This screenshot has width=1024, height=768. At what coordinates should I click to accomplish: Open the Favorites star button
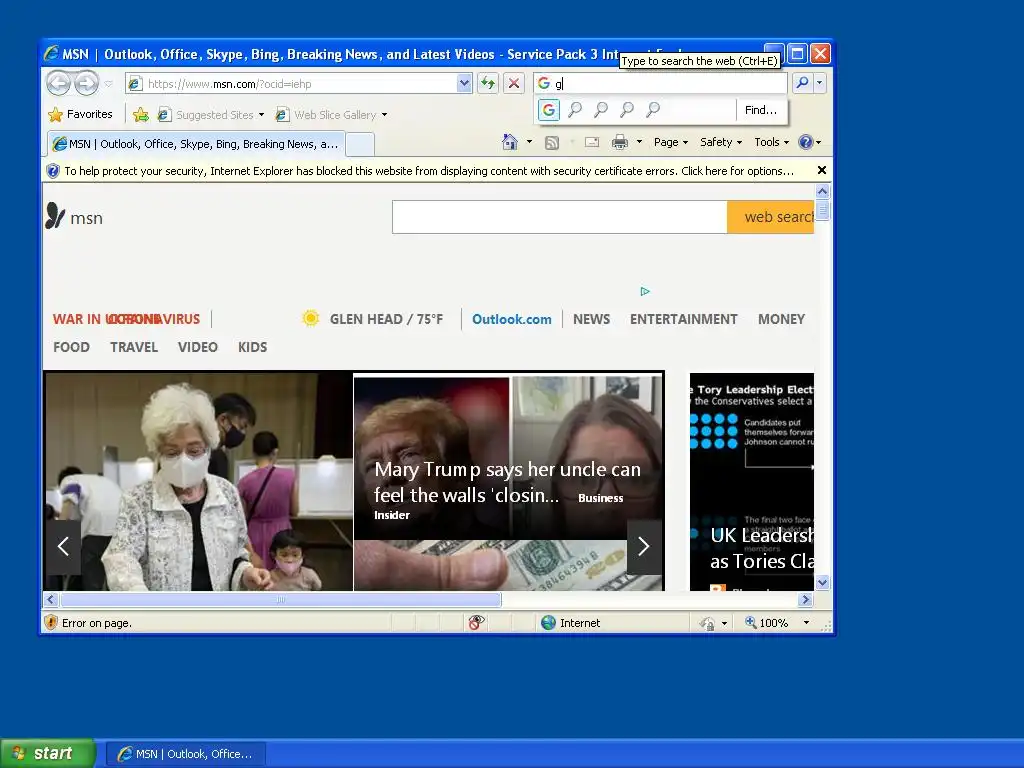tap(80, 114)
